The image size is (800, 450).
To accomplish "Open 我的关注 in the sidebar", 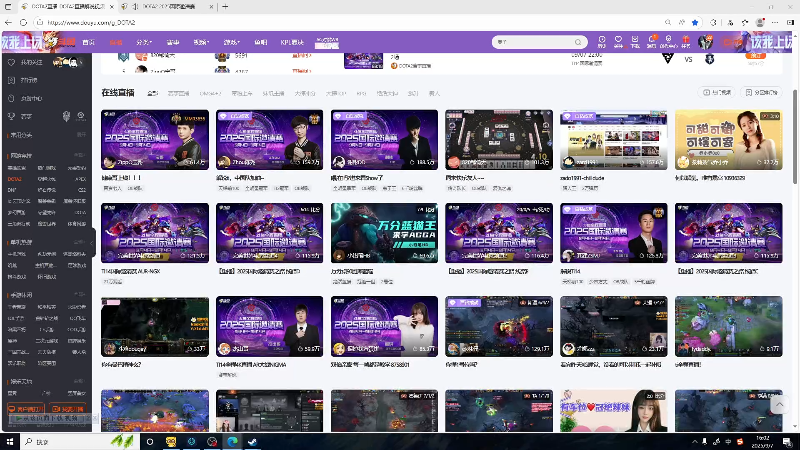I will click(x=32, y=62).
